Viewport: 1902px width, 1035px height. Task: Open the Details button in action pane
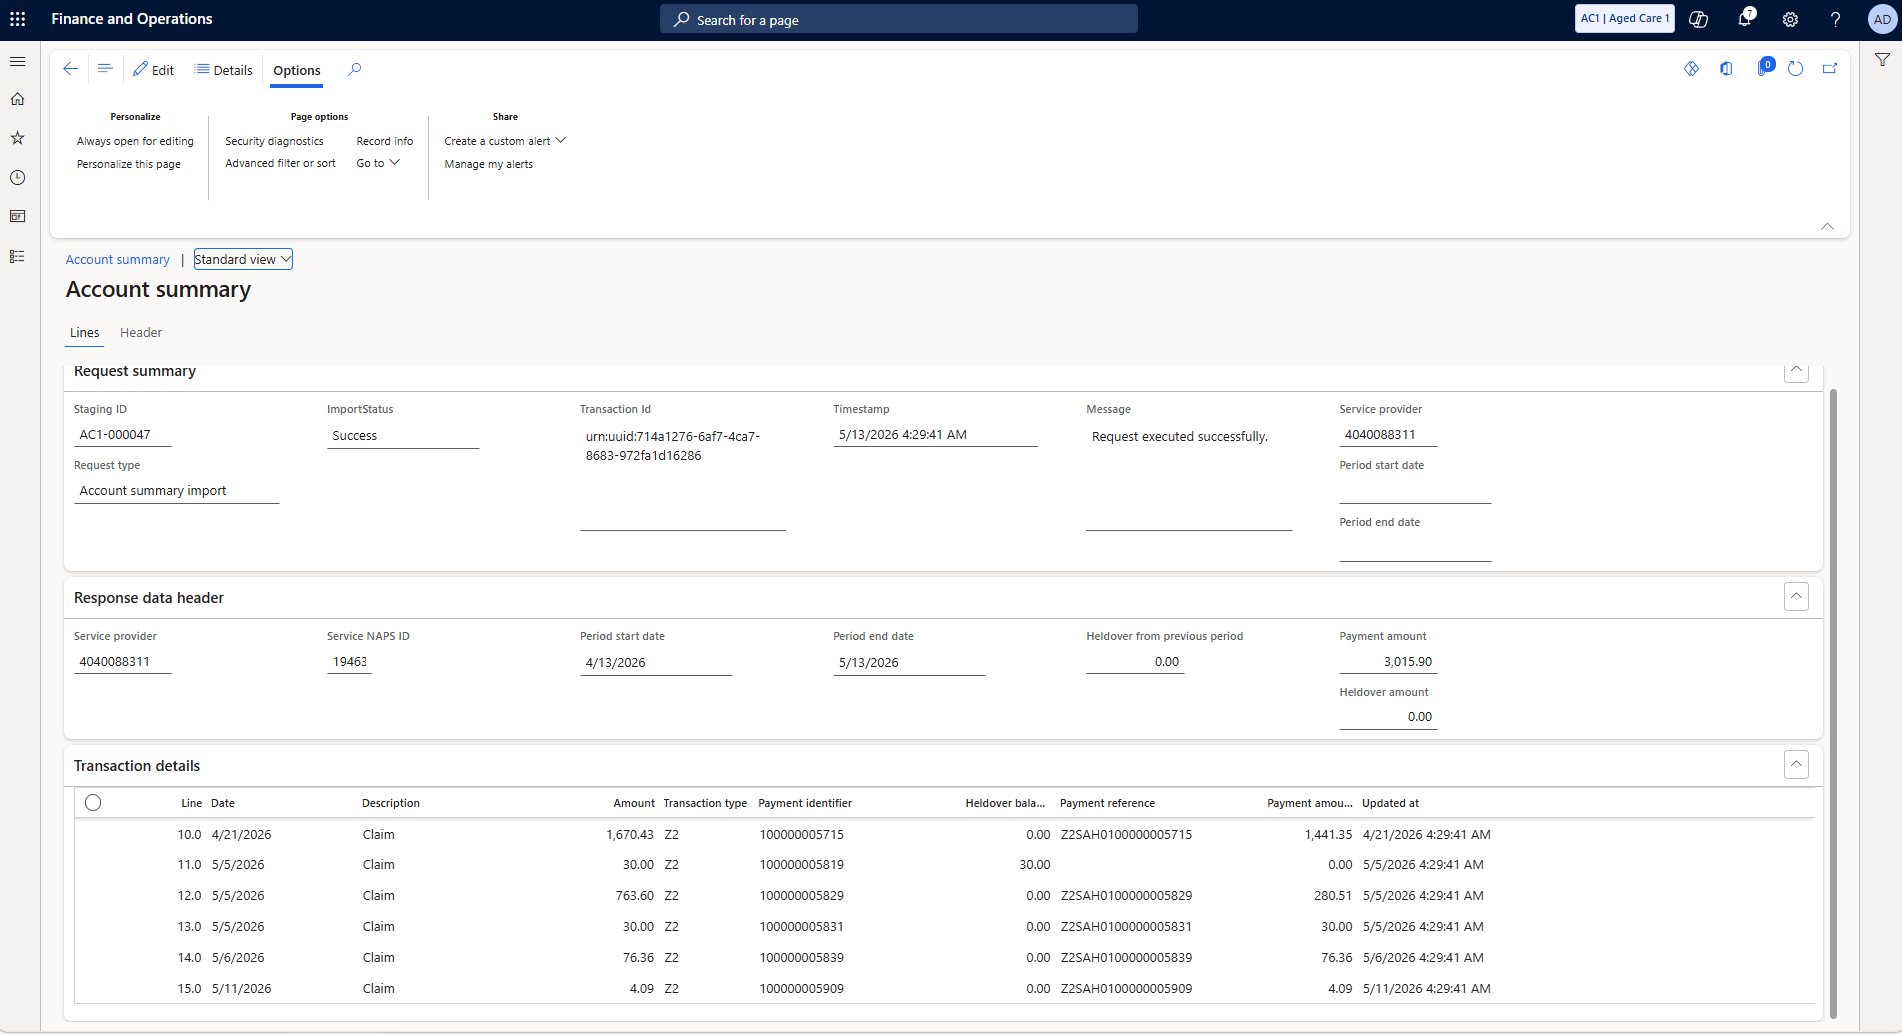pyautogui.click(x=224, y=70)
